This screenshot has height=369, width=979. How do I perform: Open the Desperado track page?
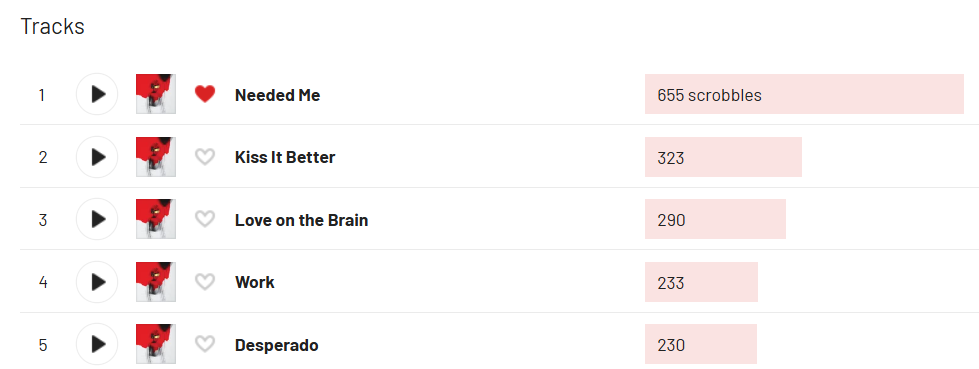coord(277,345)
